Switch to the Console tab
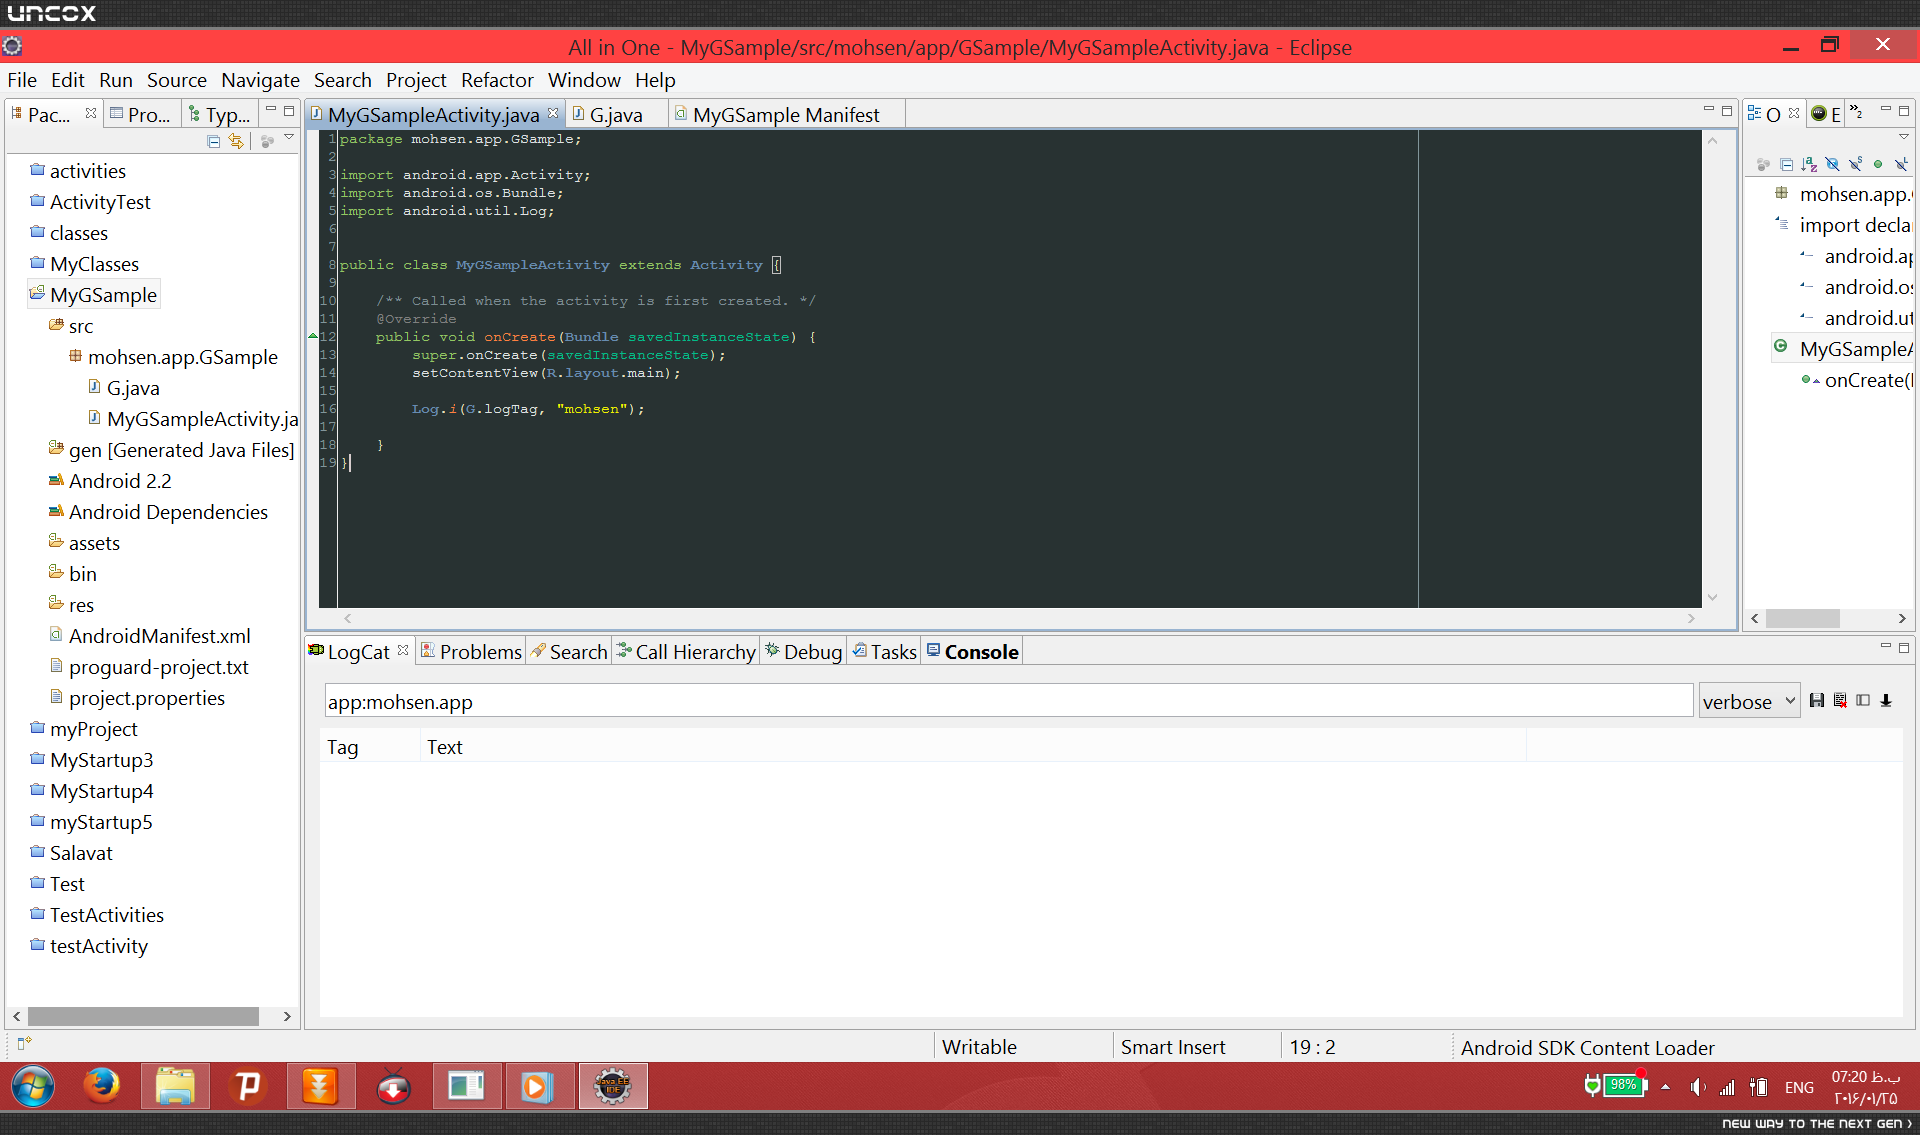The width and height of the screenshot is (1920, 1135). pos(973,652)
